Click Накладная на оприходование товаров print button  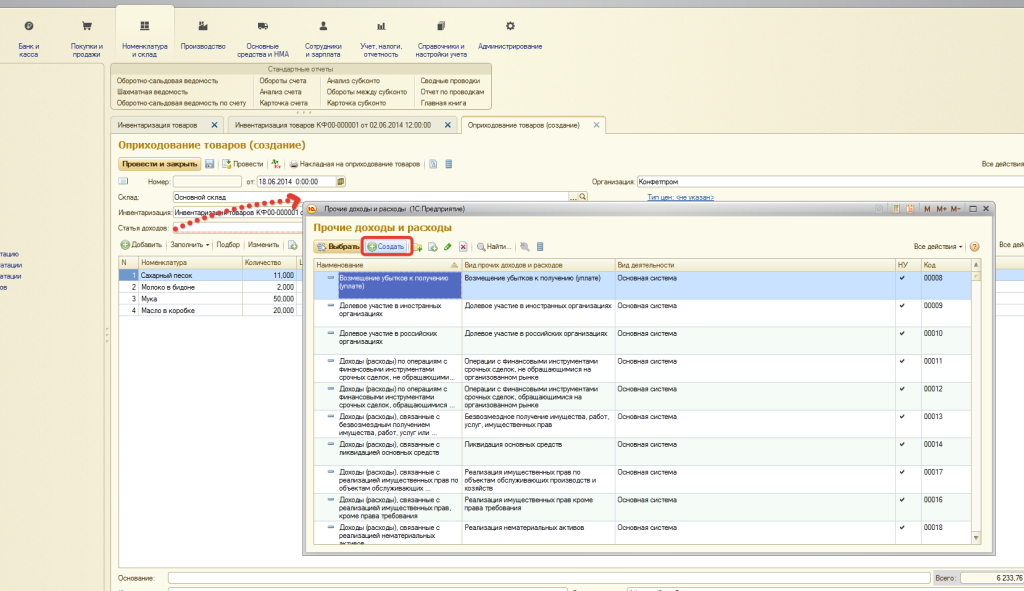[355, 164]
